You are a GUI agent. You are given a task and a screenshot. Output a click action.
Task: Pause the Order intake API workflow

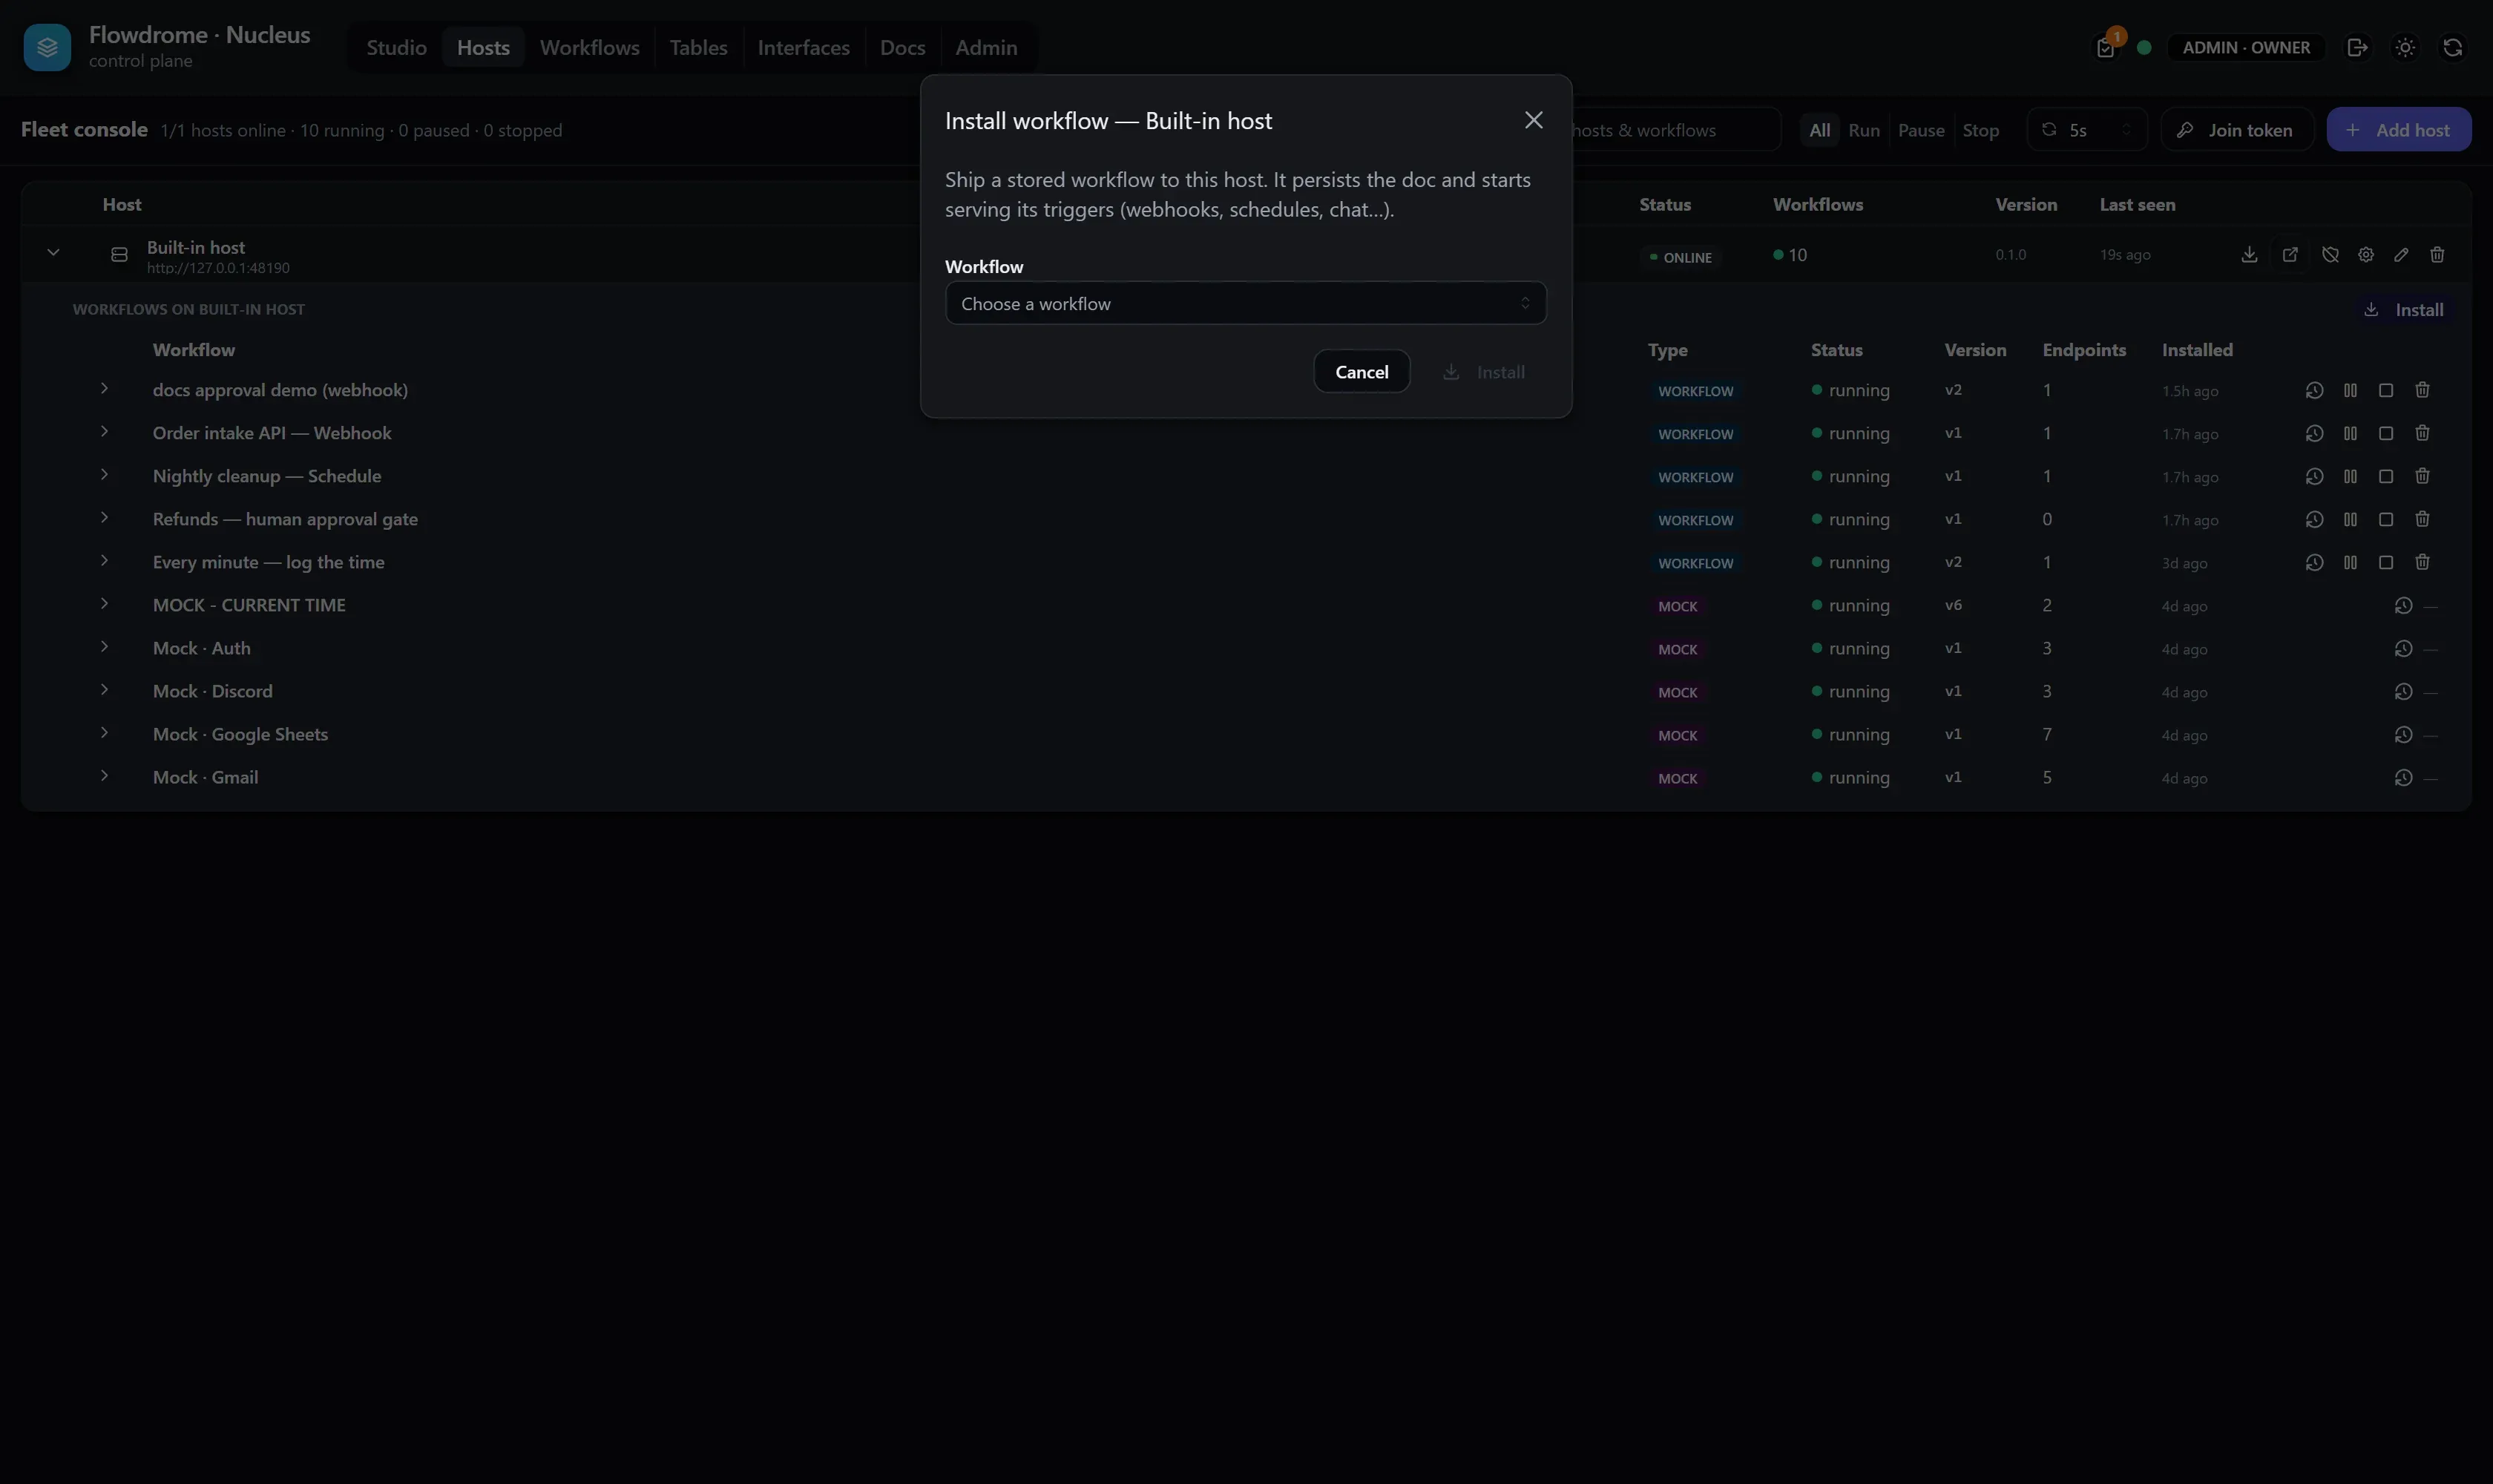point(2350,433)
